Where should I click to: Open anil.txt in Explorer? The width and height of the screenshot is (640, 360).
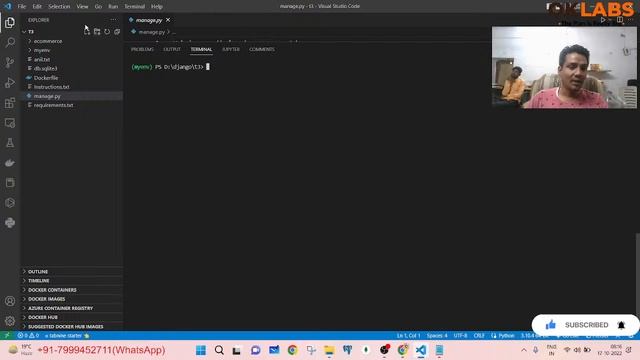click(x=42, y=59)
